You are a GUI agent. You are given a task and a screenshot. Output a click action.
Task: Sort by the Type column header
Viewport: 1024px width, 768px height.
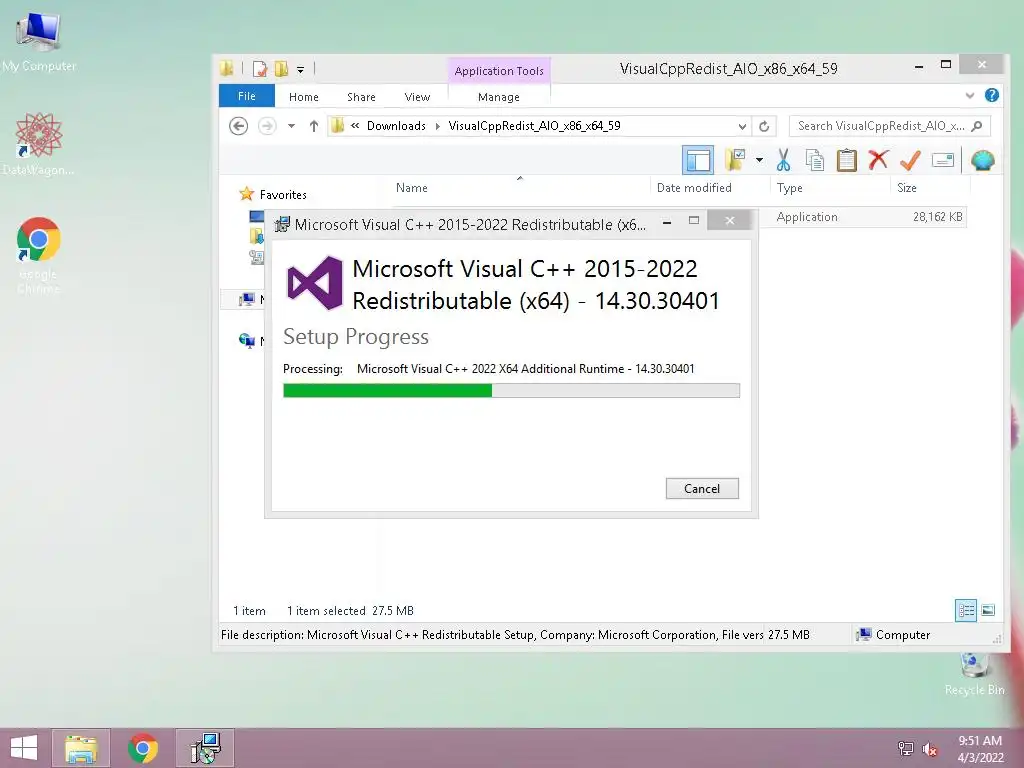pyautogui.click(x=790, y=187)
